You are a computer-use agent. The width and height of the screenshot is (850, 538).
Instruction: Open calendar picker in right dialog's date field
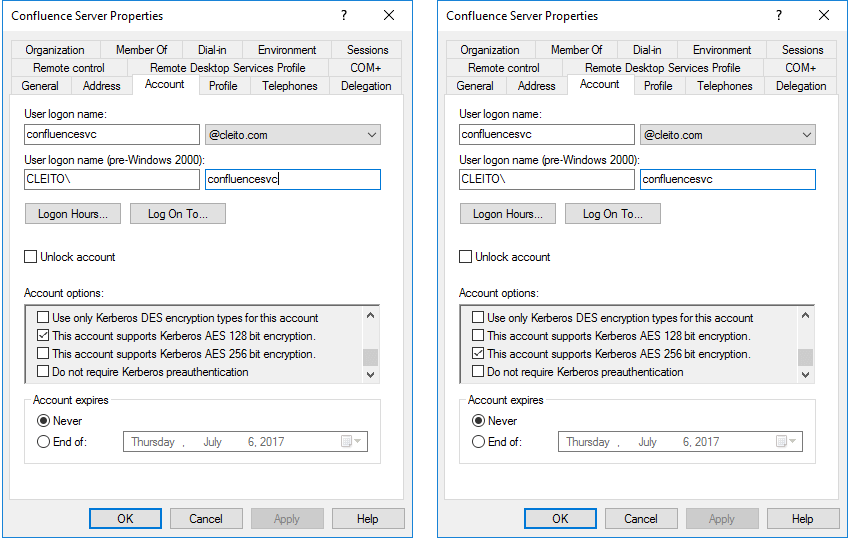(x=785, y=441)
